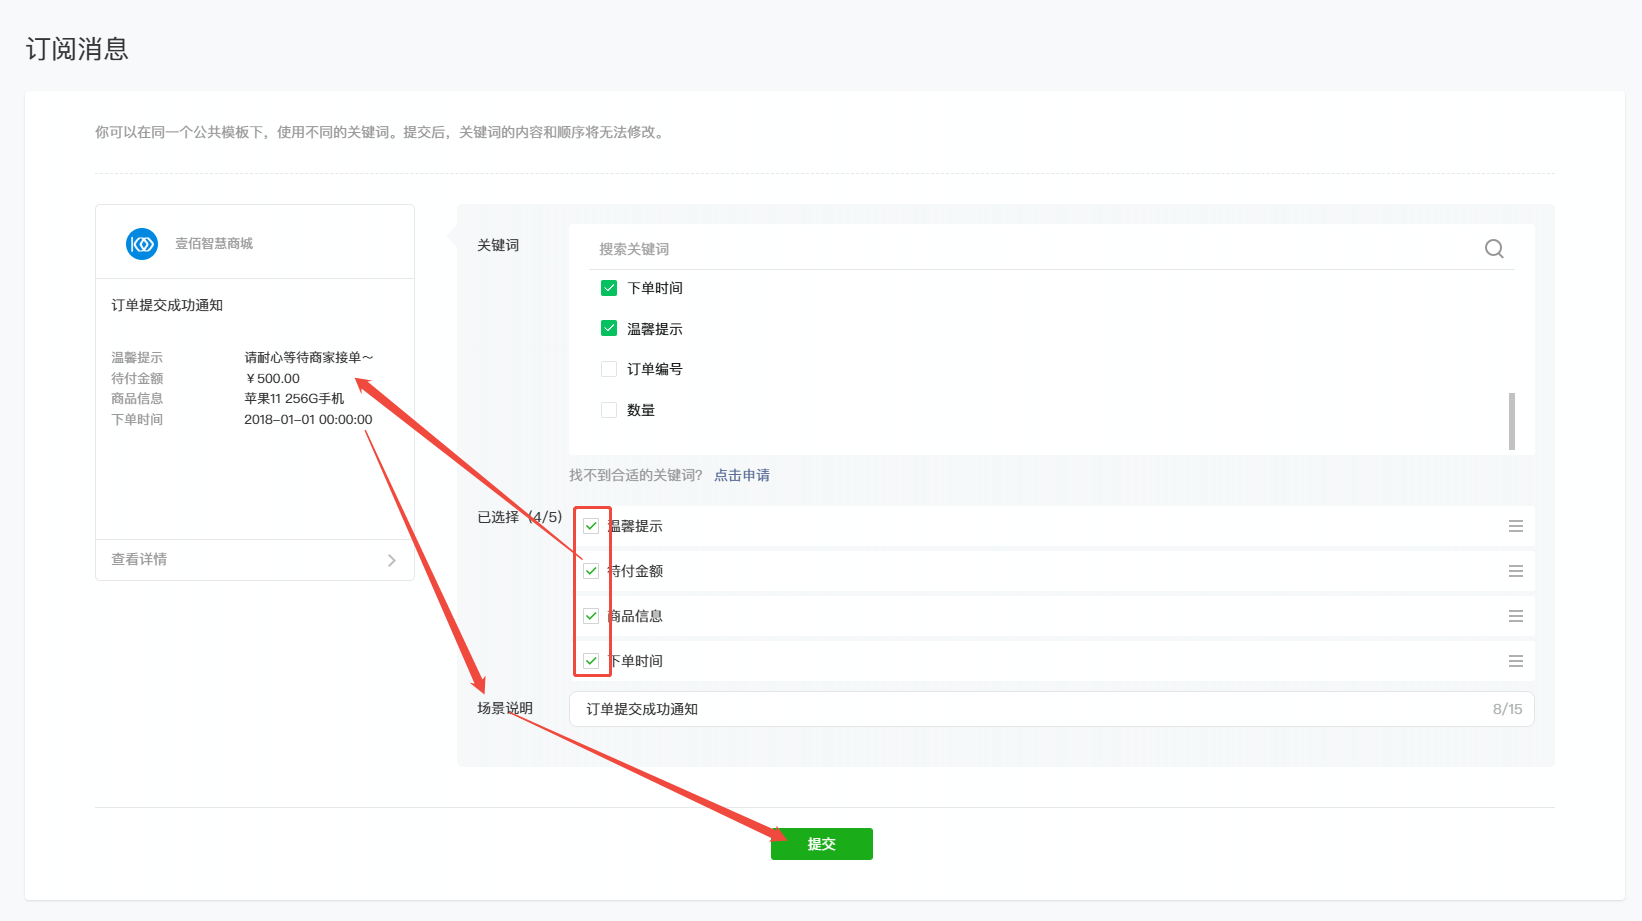Deselect 商品信息 in the selected list
The height and width of the screenshot is (921, 1642).
coord(591,616)
